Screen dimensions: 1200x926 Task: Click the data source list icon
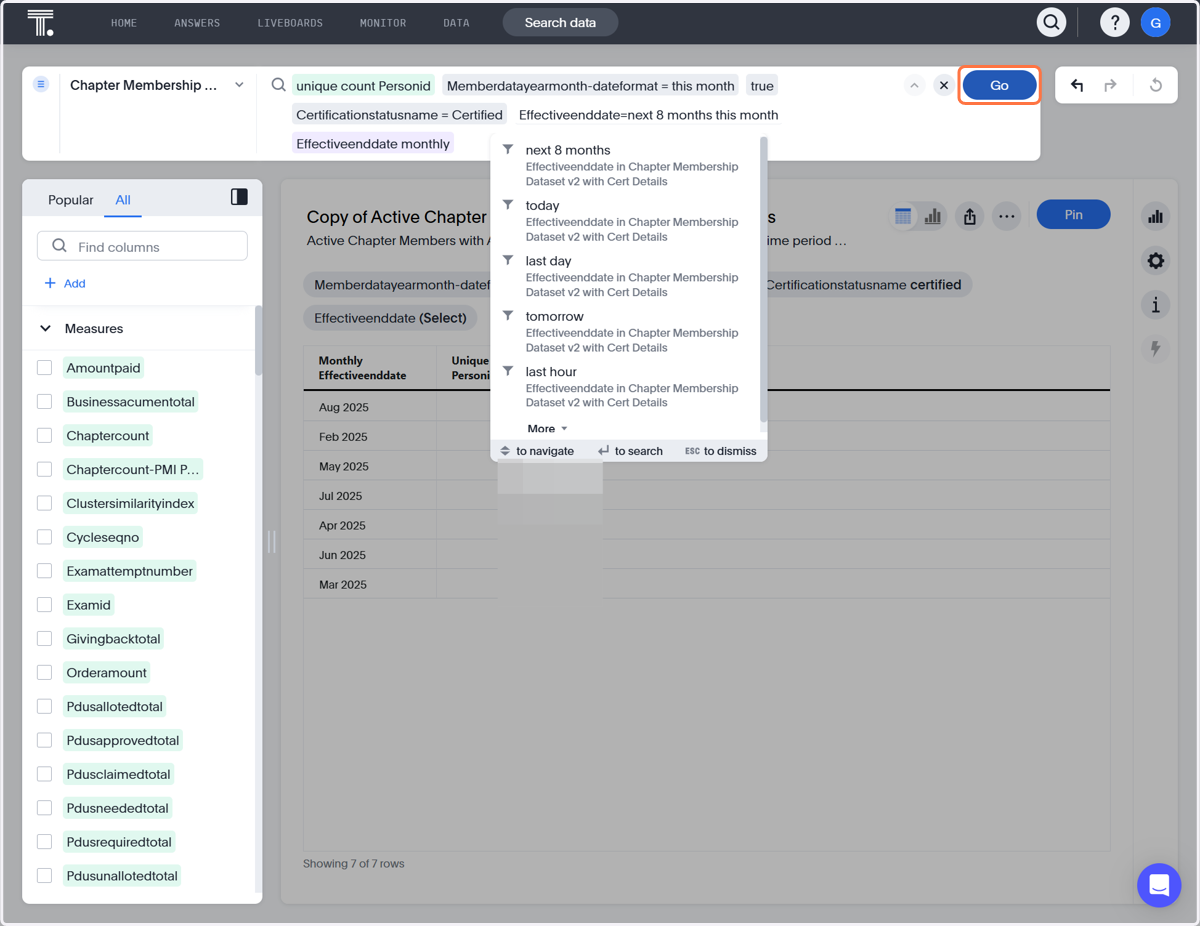click(x=41, y=85)
